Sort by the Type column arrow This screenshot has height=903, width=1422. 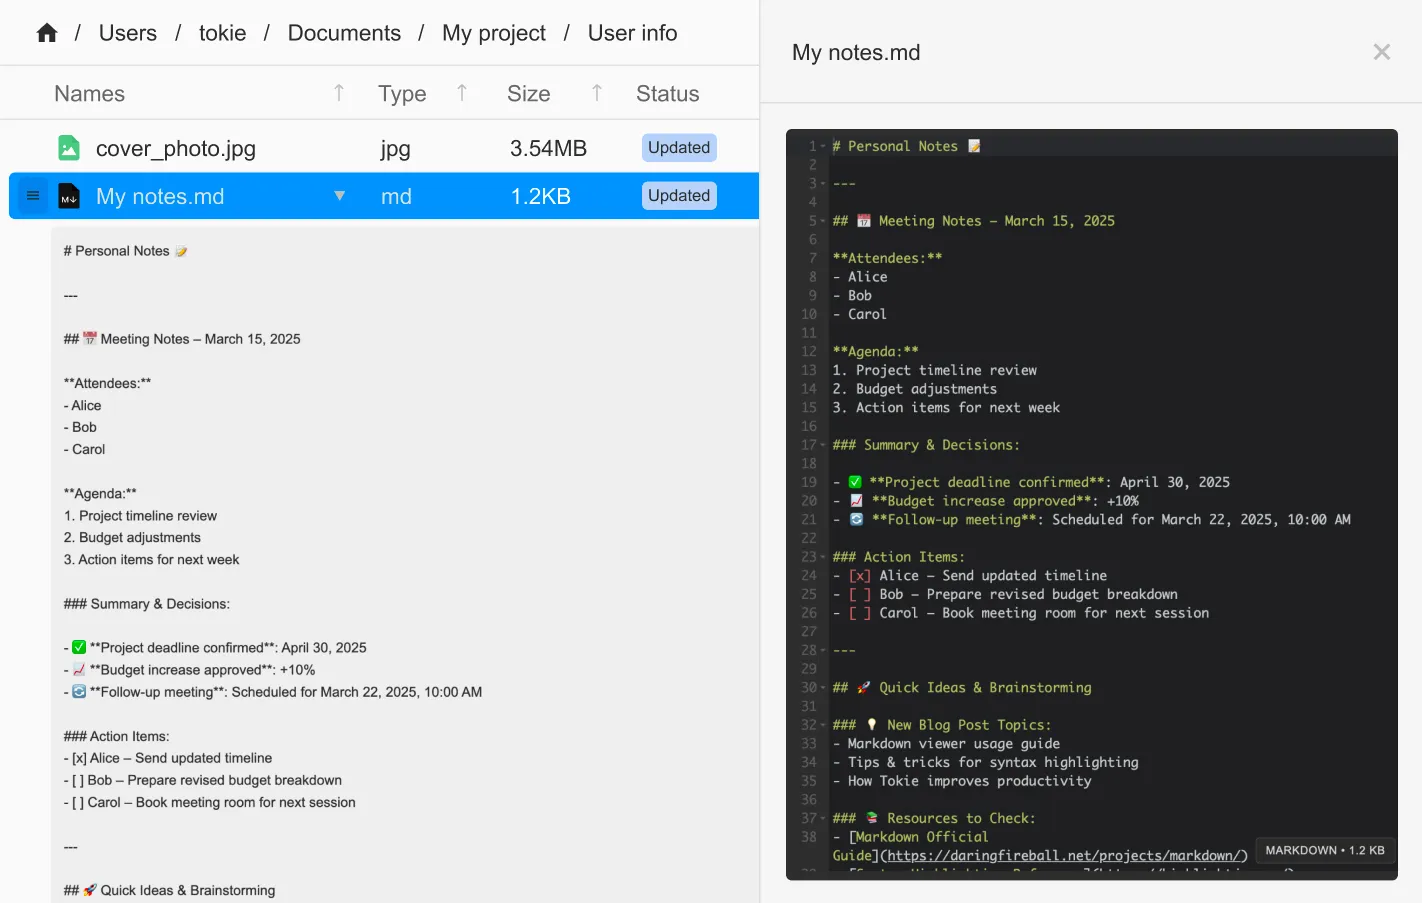tap(462, 93)
